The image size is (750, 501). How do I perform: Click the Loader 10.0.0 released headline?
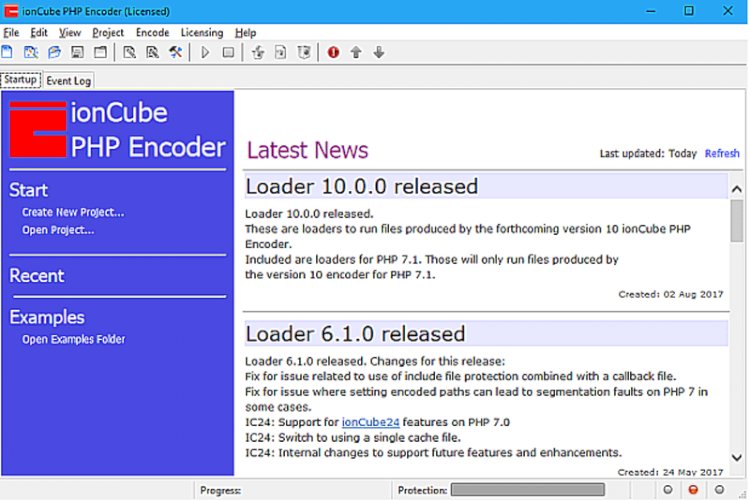(x=362, y=187)
